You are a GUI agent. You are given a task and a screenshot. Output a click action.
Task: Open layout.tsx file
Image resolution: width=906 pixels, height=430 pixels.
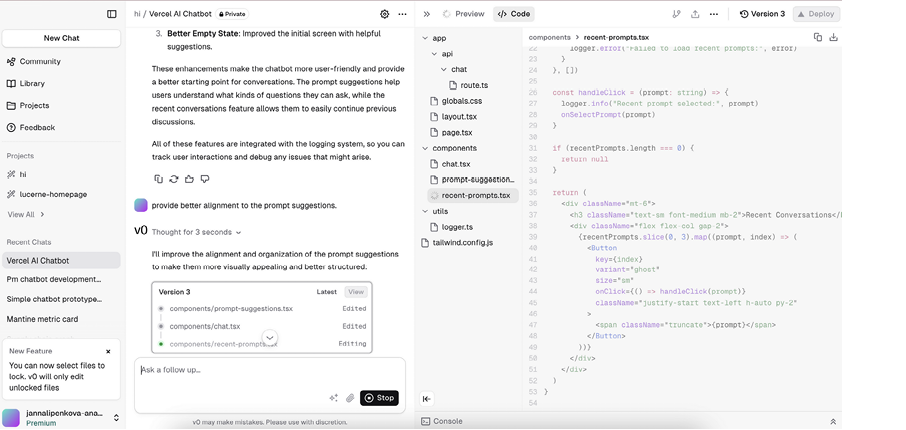pyautogui.click(x=453, y=116)
